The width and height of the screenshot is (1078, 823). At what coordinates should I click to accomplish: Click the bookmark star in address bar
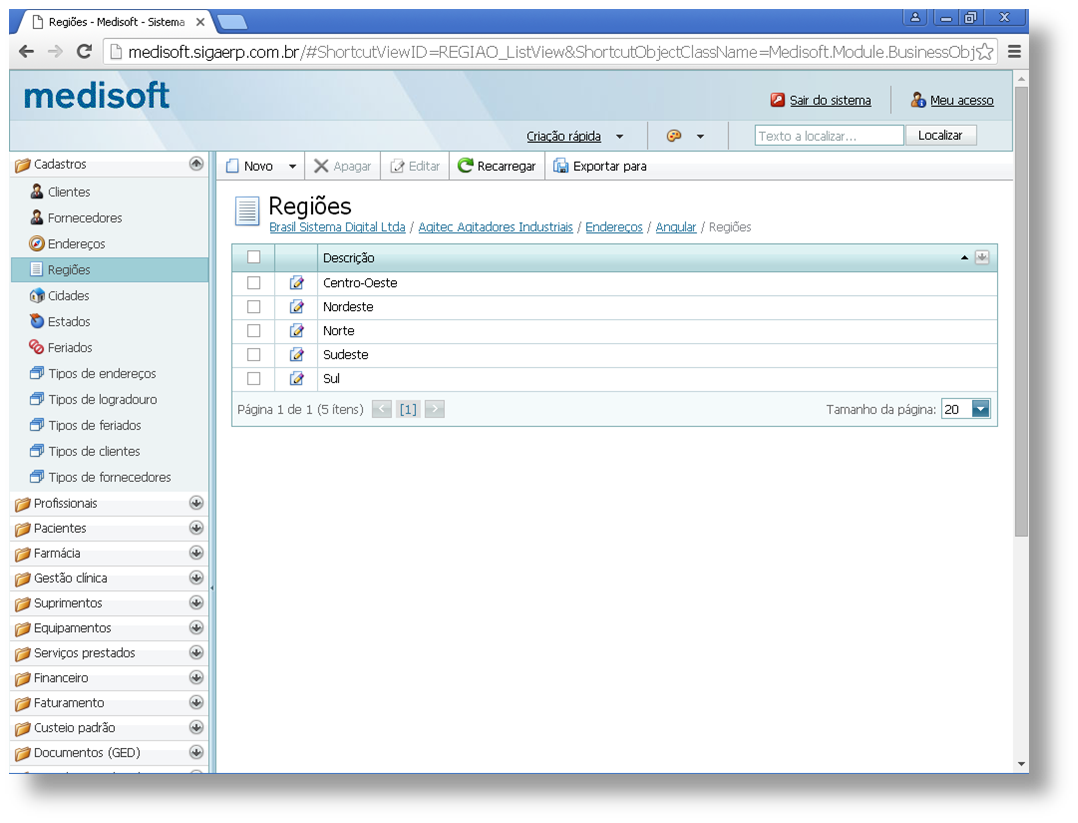coord(984,52)
